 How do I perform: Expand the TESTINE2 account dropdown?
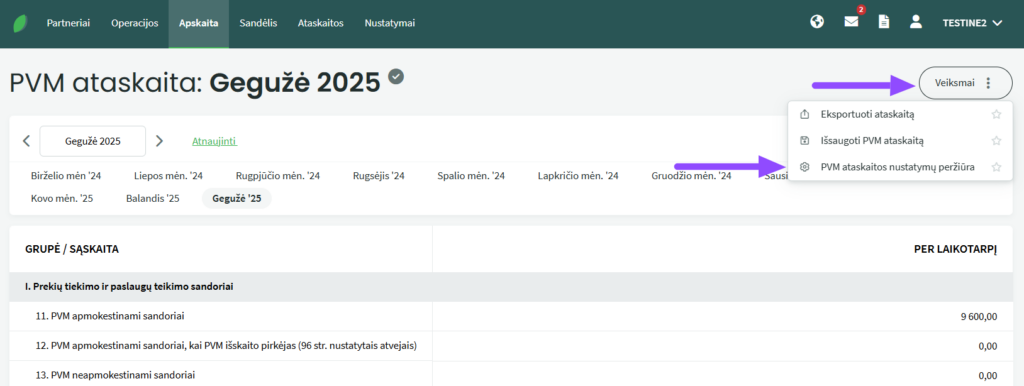point(972,23)
